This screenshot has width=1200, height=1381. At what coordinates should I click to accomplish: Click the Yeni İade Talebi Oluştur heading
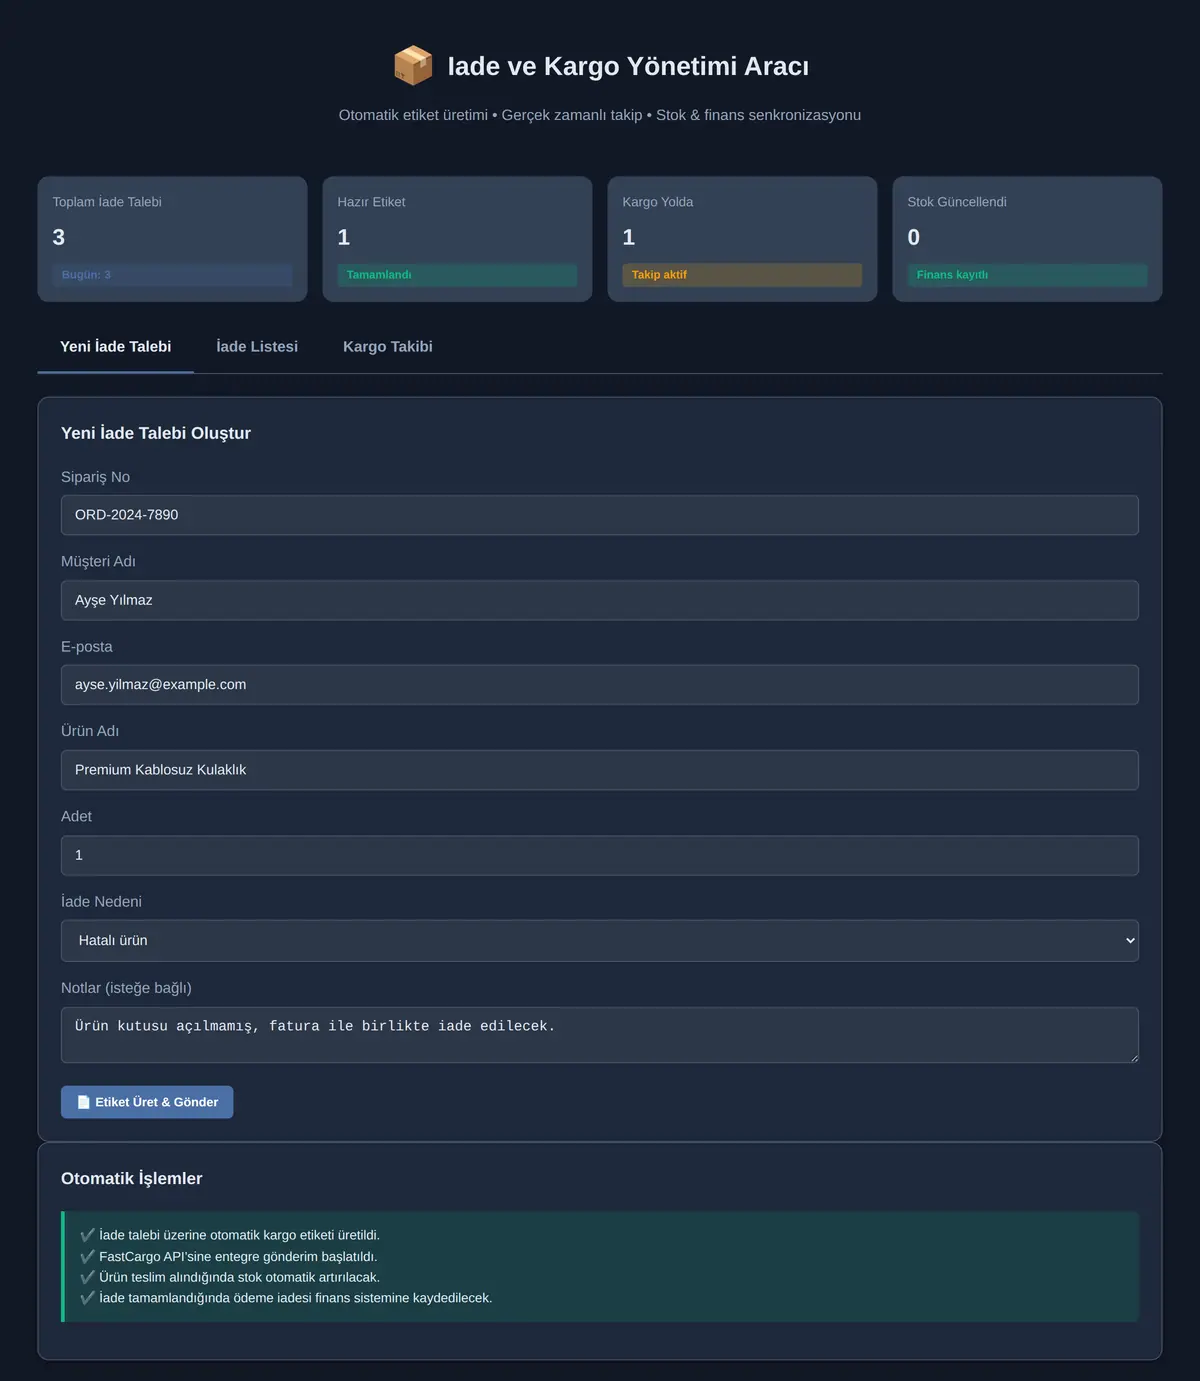coord(156,433)
